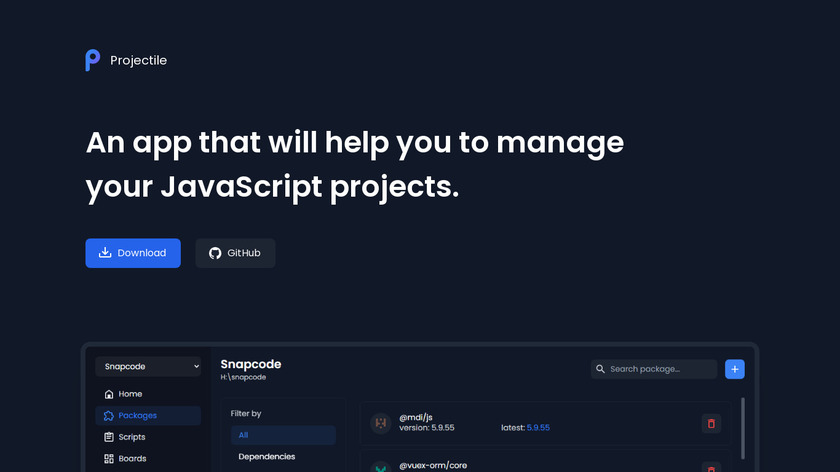This screenshot has width=840, height=472.
Task: Filter by Dependencies
Action: pos(266,456)
